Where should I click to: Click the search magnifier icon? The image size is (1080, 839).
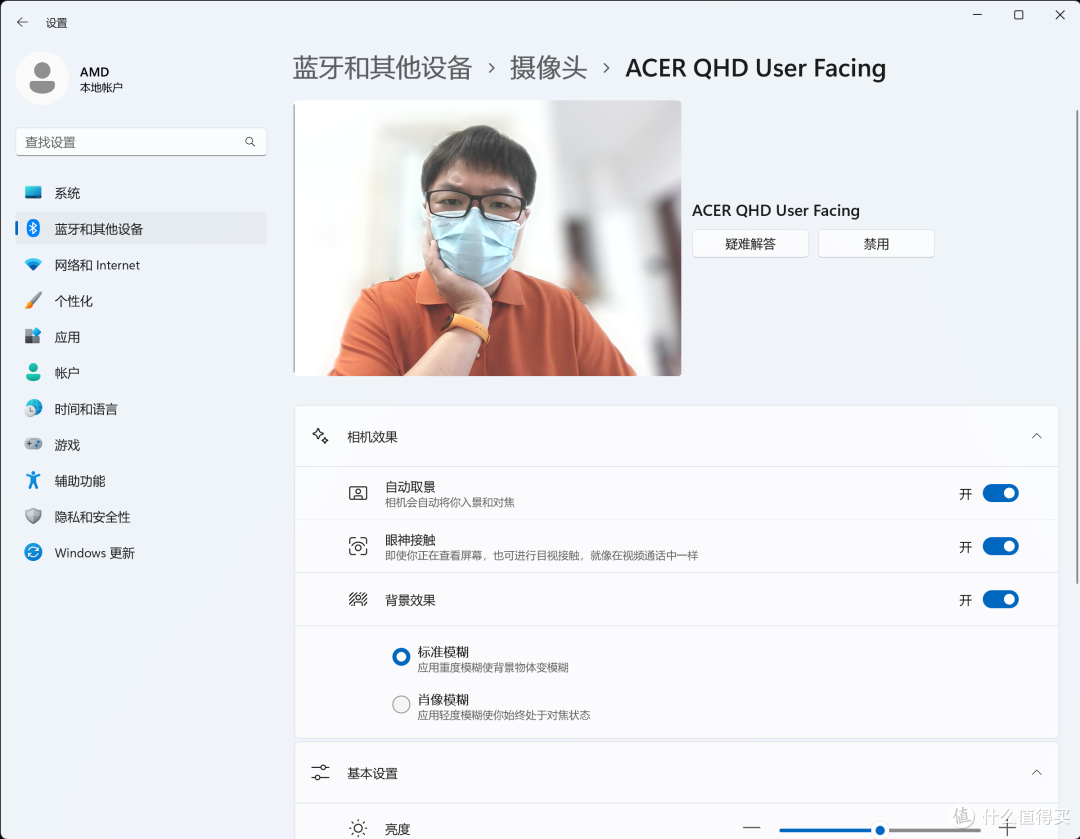point(250,141)
